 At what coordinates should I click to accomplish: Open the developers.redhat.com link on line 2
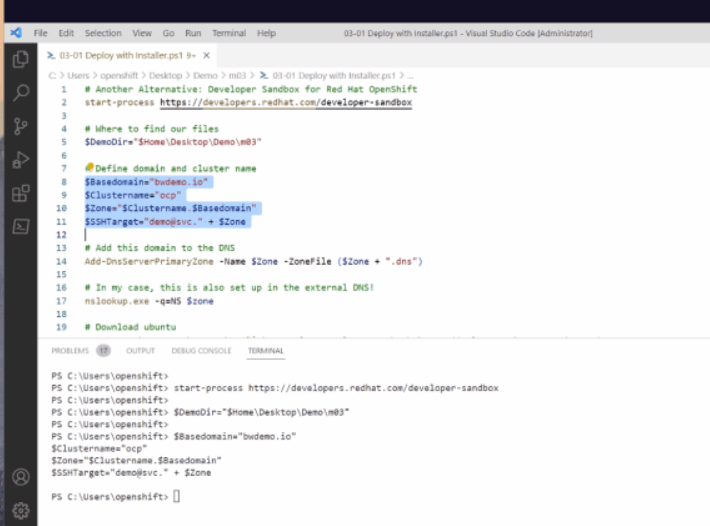pyautogui.click(x=286, y=102)
